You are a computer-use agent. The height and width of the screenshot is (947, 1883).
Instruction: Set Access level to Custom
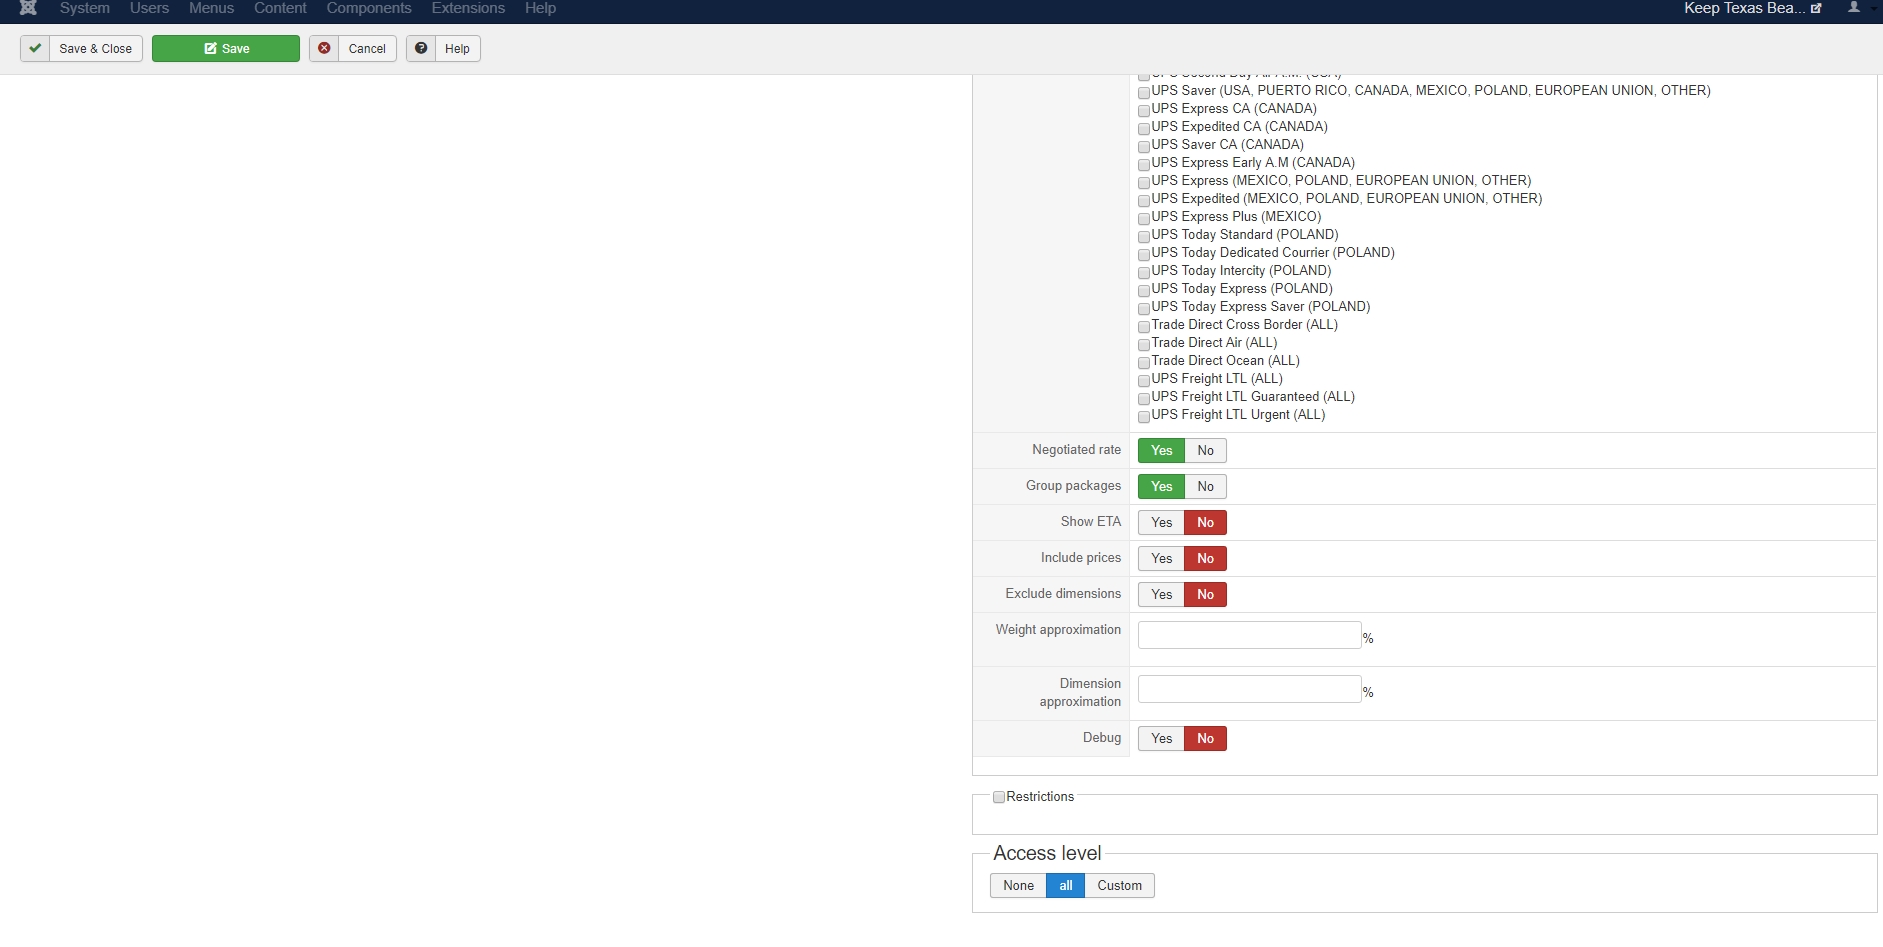1119,886
